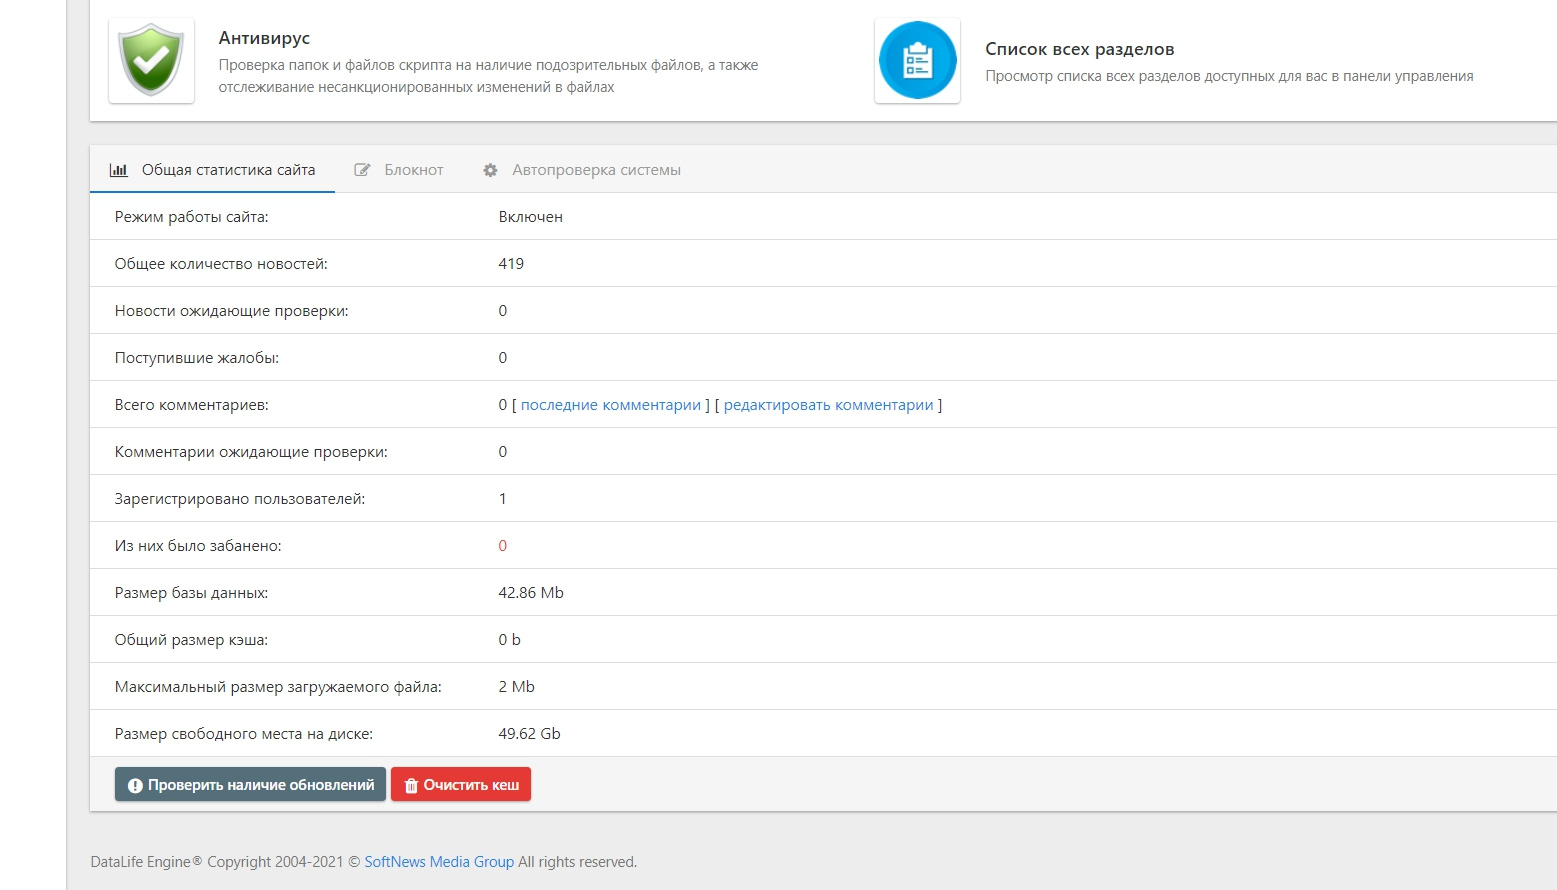Open the Антивирус section title
Screen dimensions: 1557x890
click(x=264, y=38)
